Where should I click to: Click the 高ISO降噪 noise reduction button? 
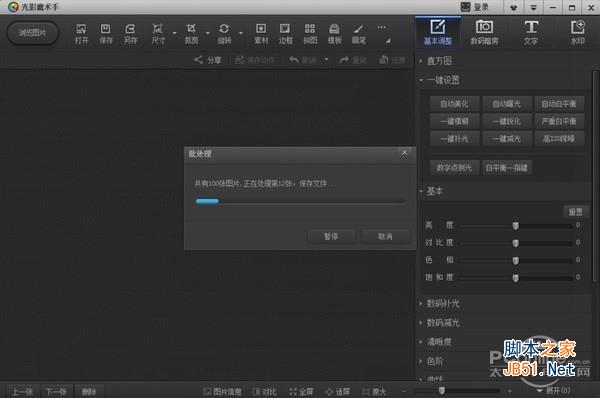pyautogui.click(x=559, y=139)
